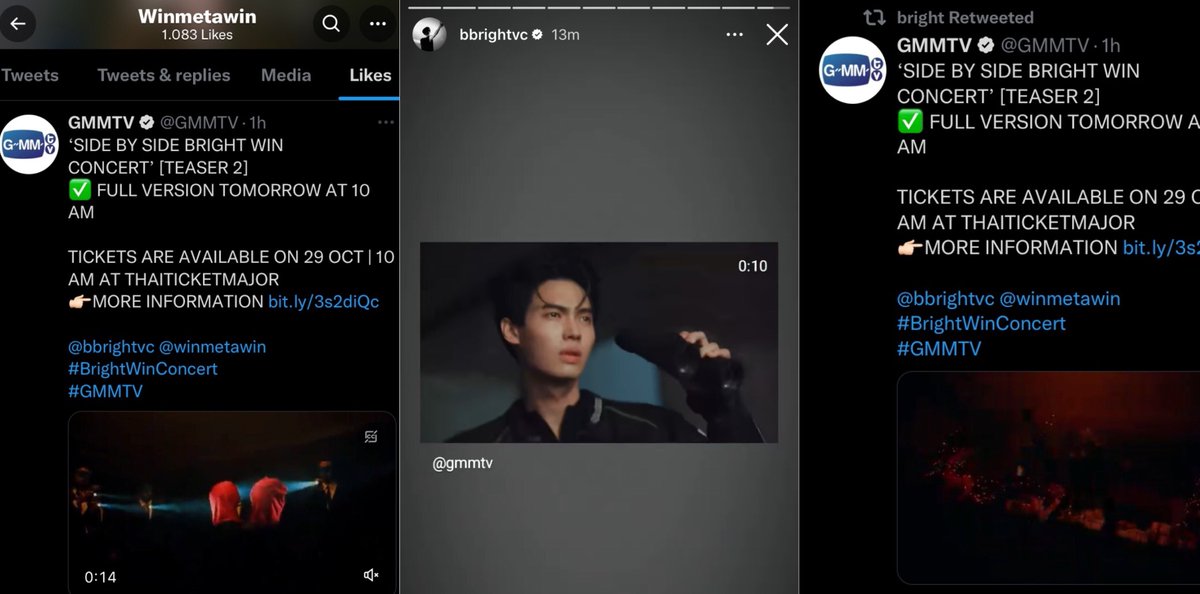Click the 1.083 Likes count in the header

pos(197,35)
